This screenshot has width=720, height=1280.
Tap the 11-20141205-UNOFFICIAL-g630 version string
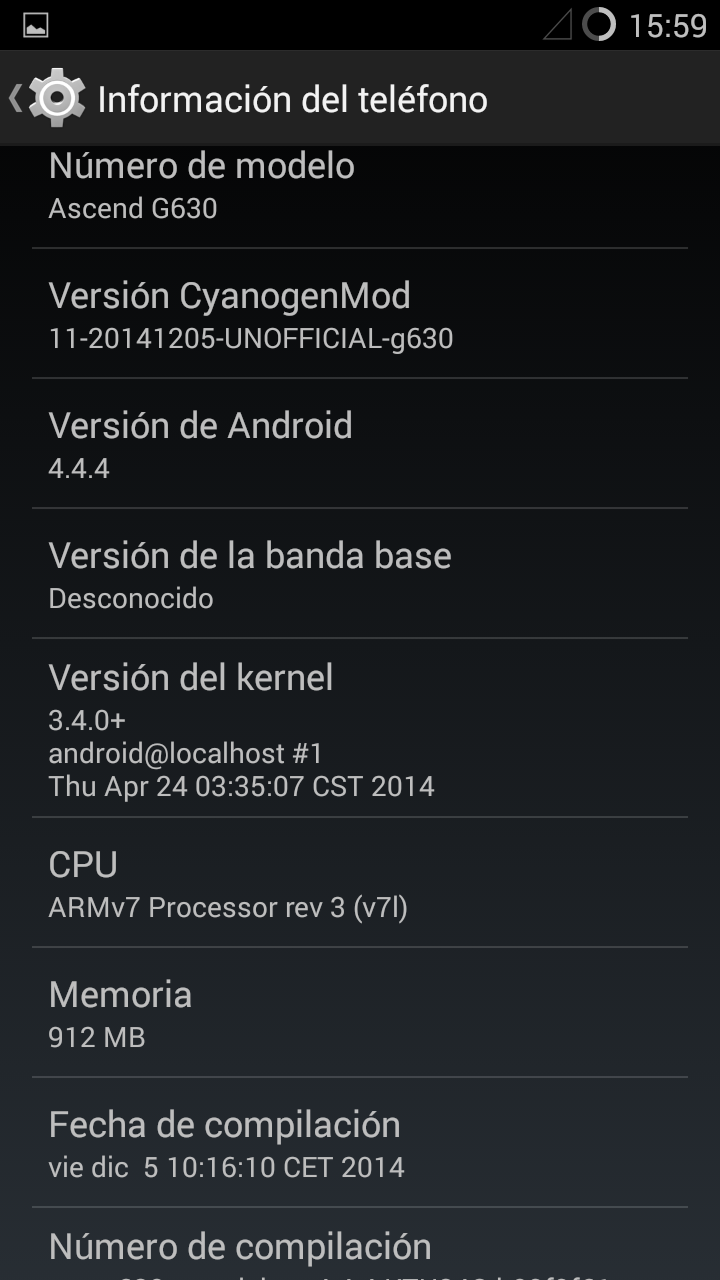pyautogui.click(x=251, y=339)
